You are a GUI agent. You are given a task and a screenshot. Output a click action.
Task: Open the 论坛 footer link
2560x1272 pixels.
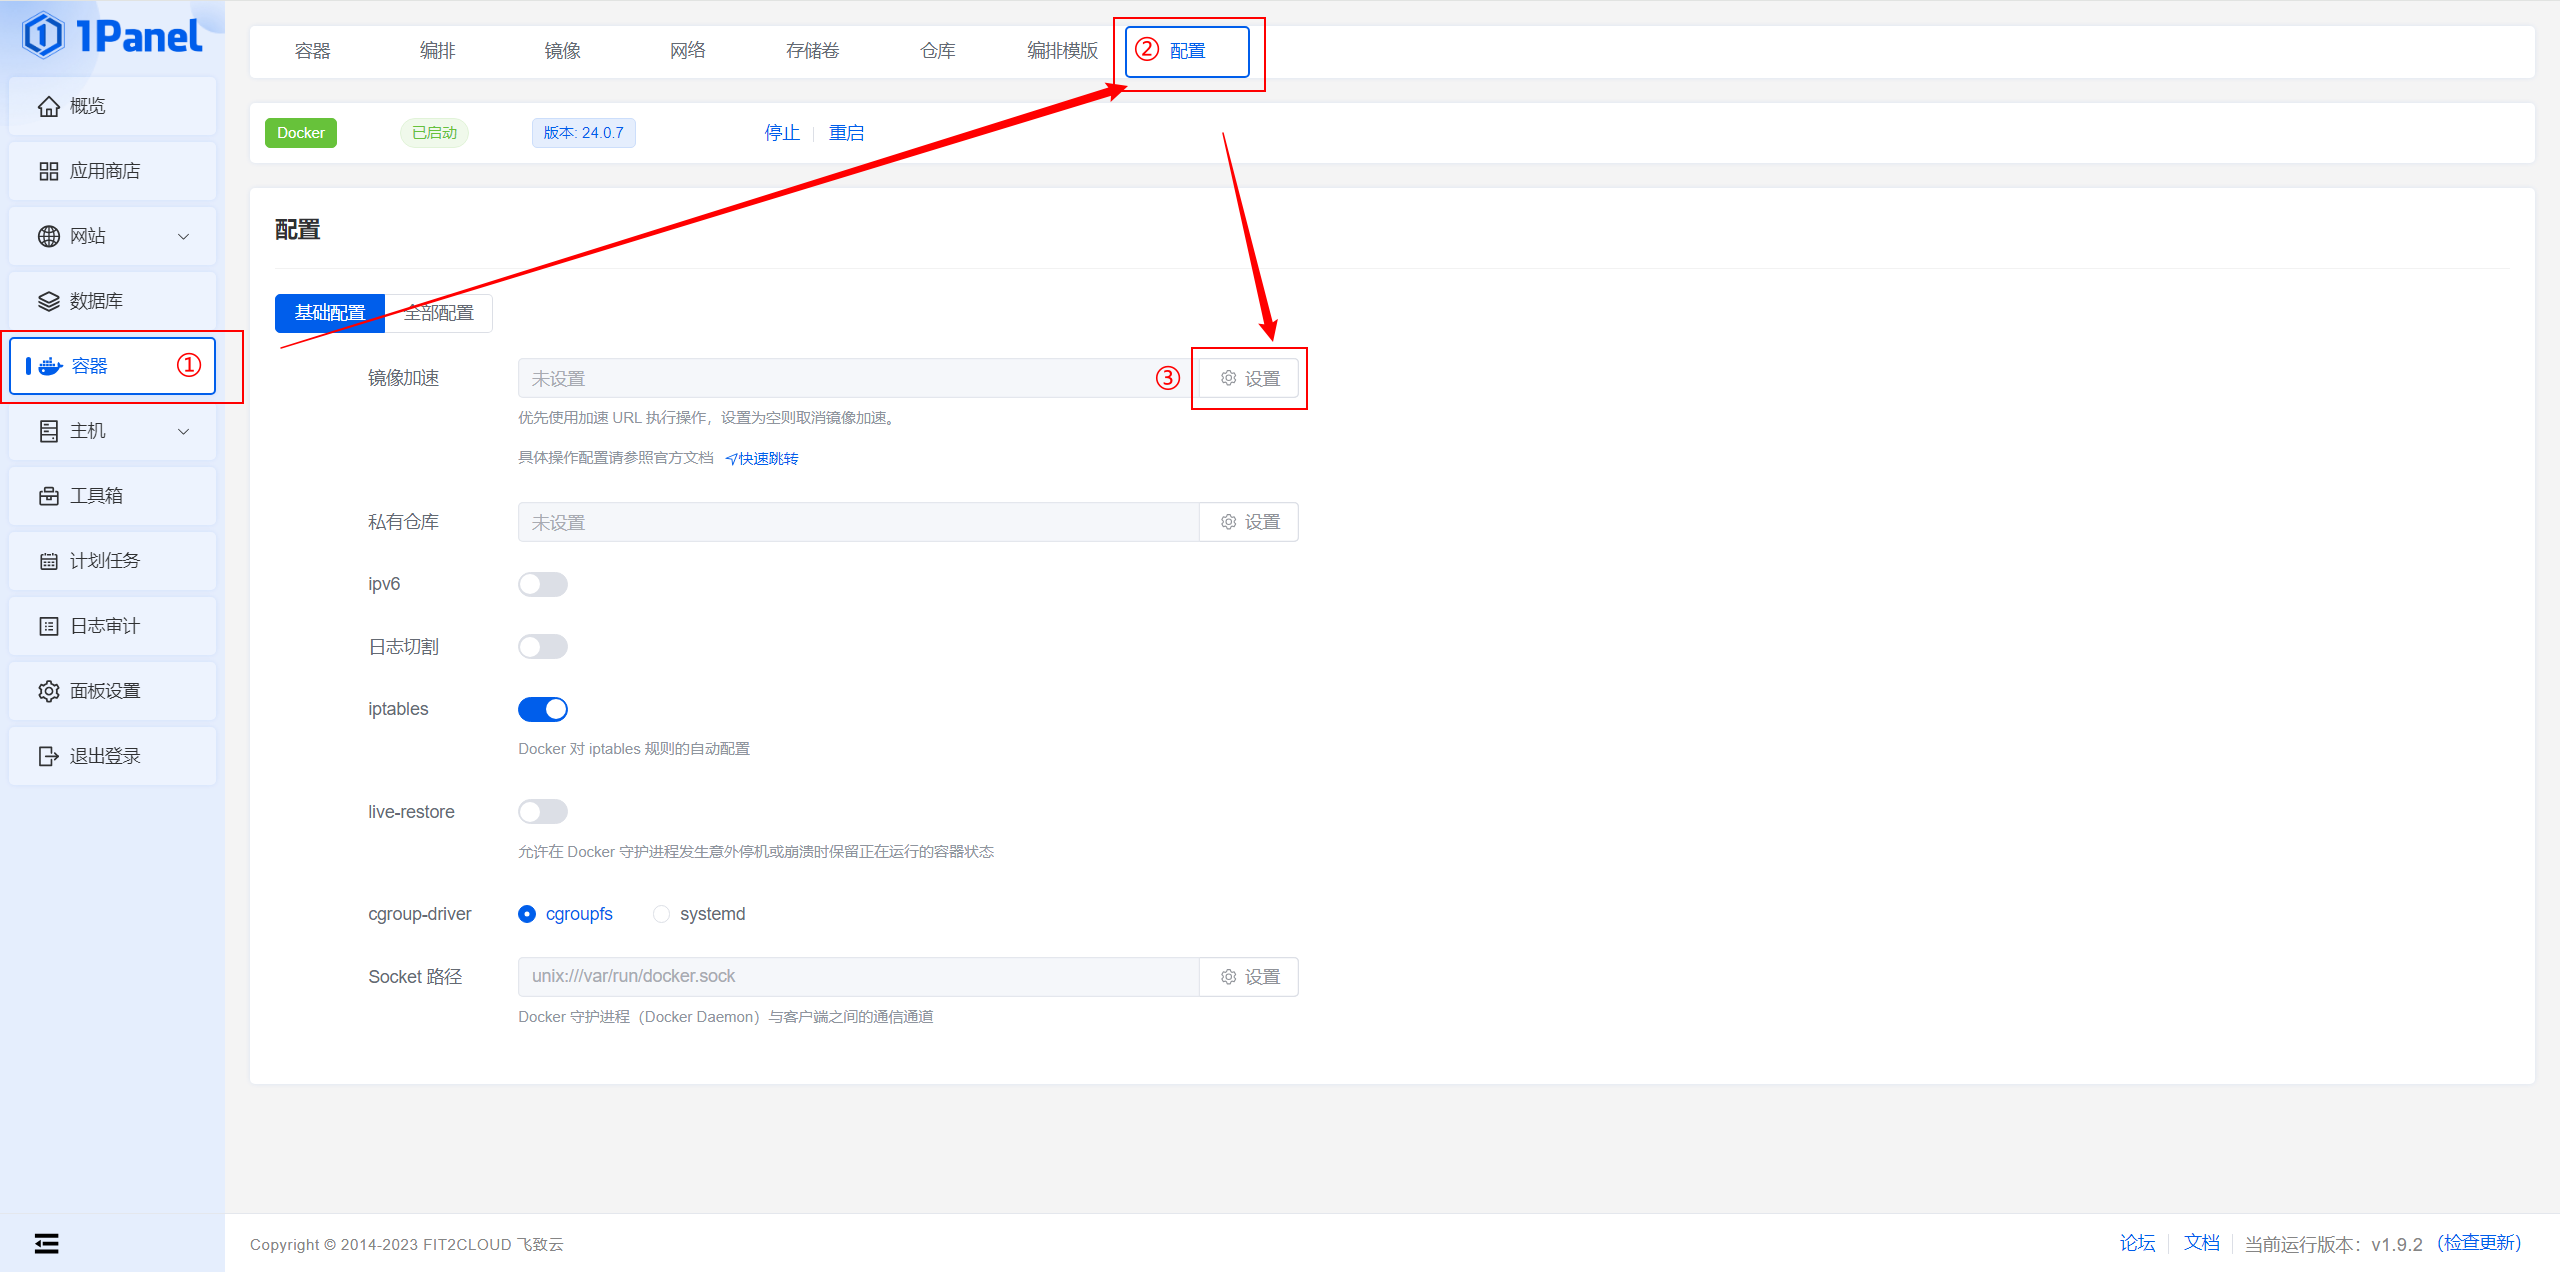pyautogui.click(x=2137, y=1243)
